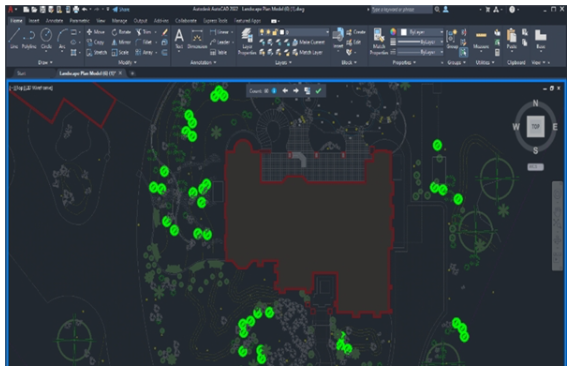Screen dimensions: 571x369
Task: Add new drawing tab plus
Action: click(x=132, y=73)
